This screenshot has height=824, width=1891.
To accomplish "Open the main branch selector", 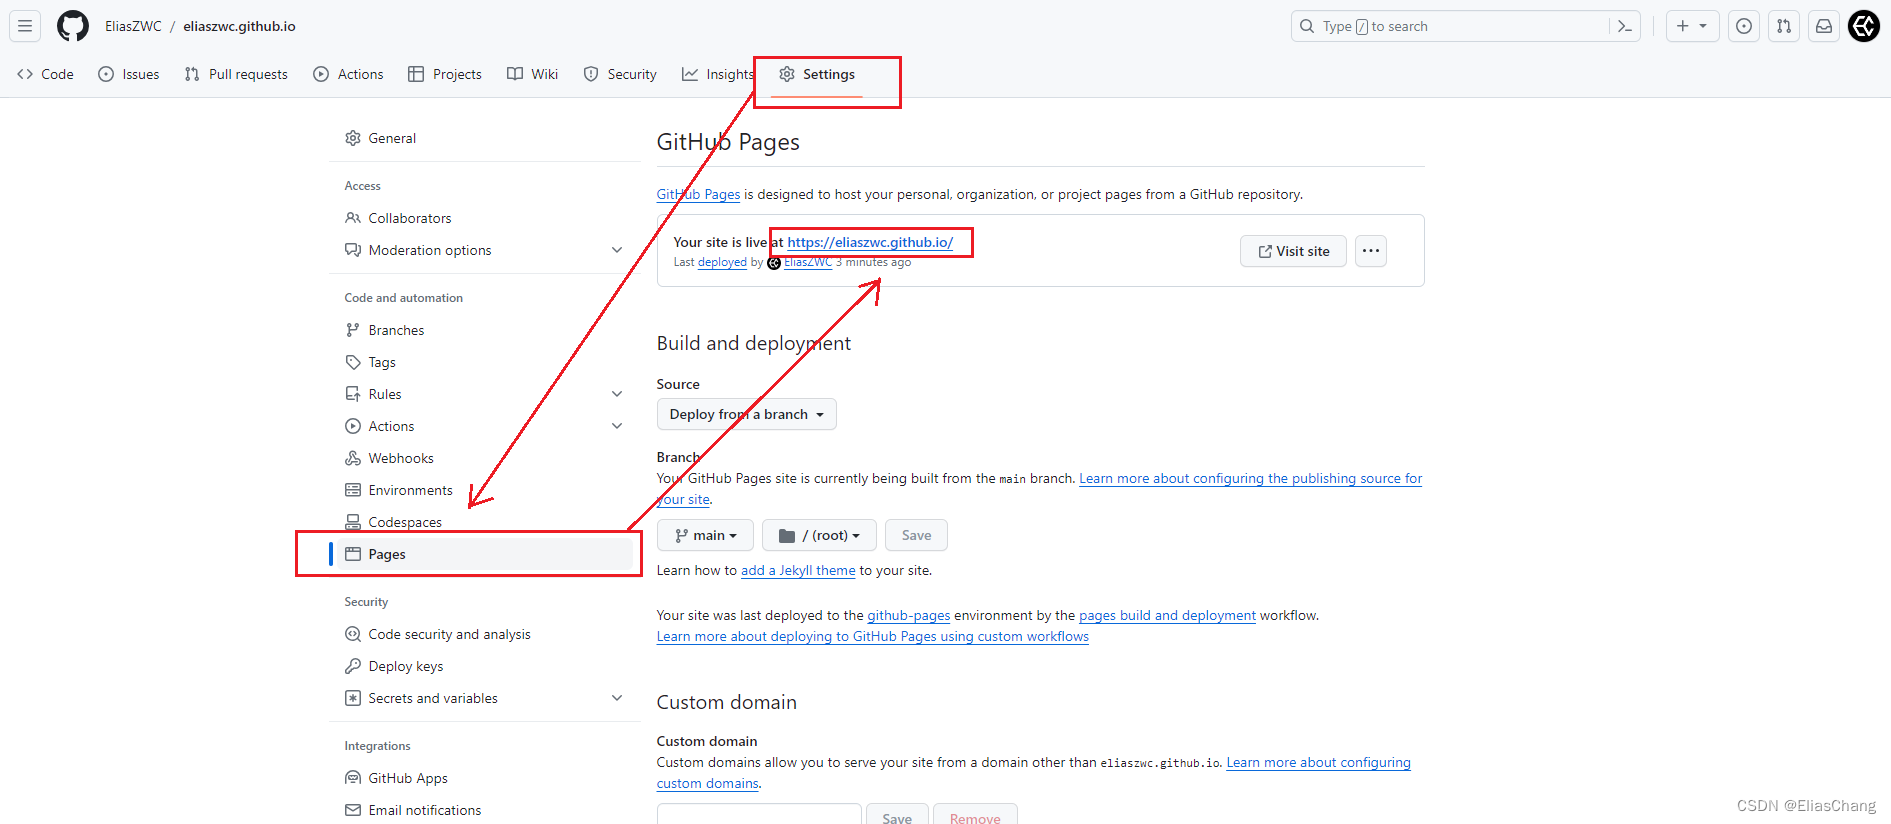I will pyautogui.click(x=705, y=535).
